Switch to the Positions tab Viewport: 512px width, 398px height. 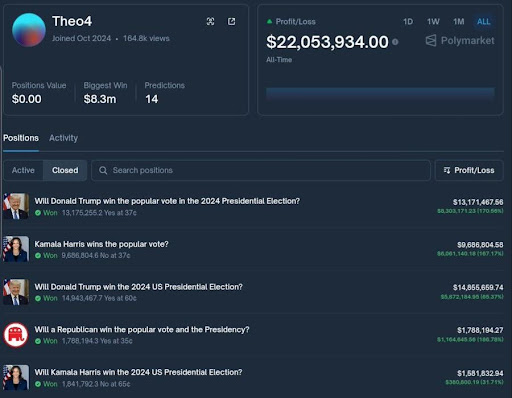point(21,138)
